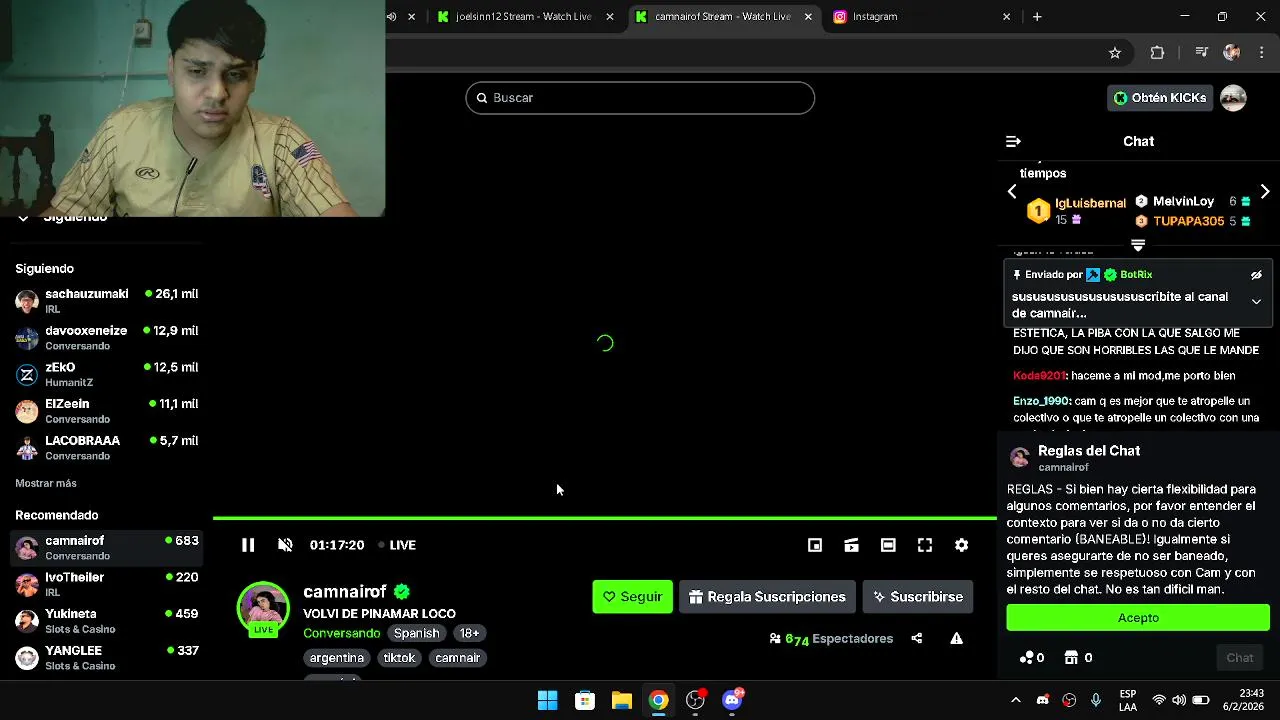Screen dimensions: 1280x720
Task: Hide the pinned BotRix message
Action: click(x=1256, y=275)
